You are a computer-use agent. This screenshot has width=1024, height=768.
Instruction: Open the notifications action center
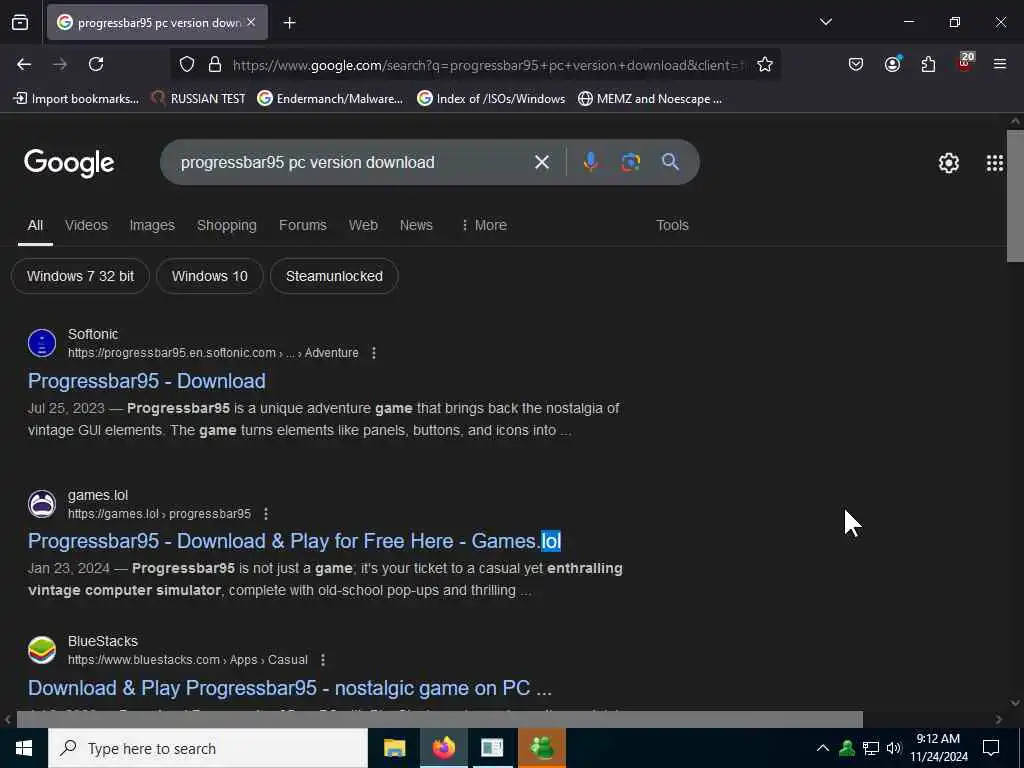click(x=991, y=748)
